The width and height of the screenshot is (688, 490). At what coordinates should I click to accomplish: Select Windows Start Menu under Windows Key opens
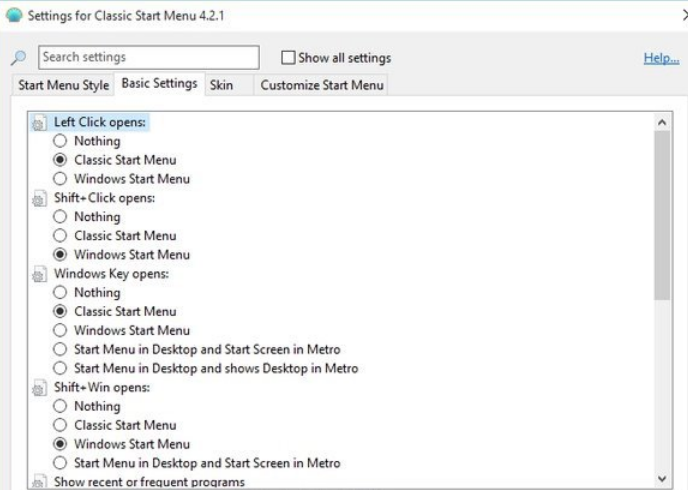[60, 330]
